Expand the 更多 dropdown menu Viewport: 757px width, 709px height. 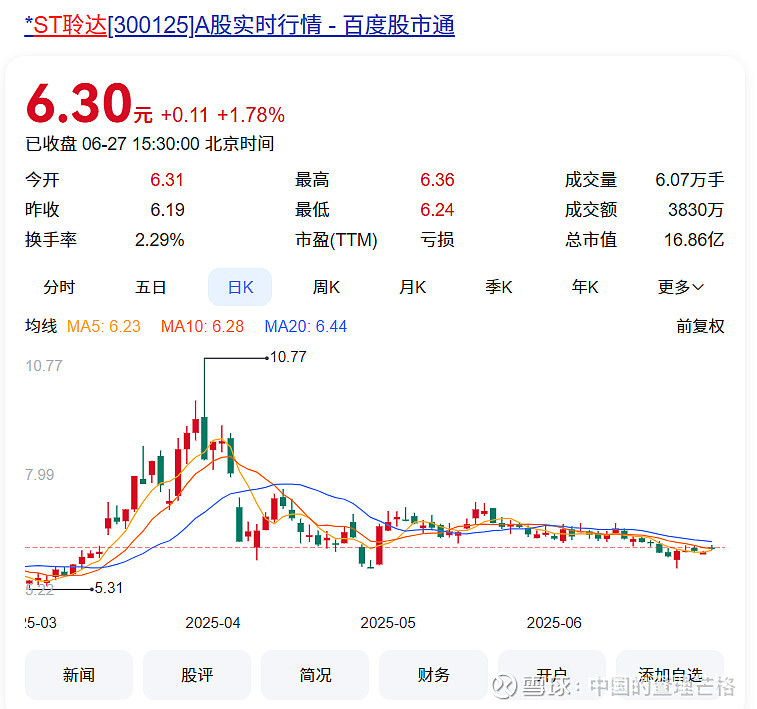(x=680, y=287)
